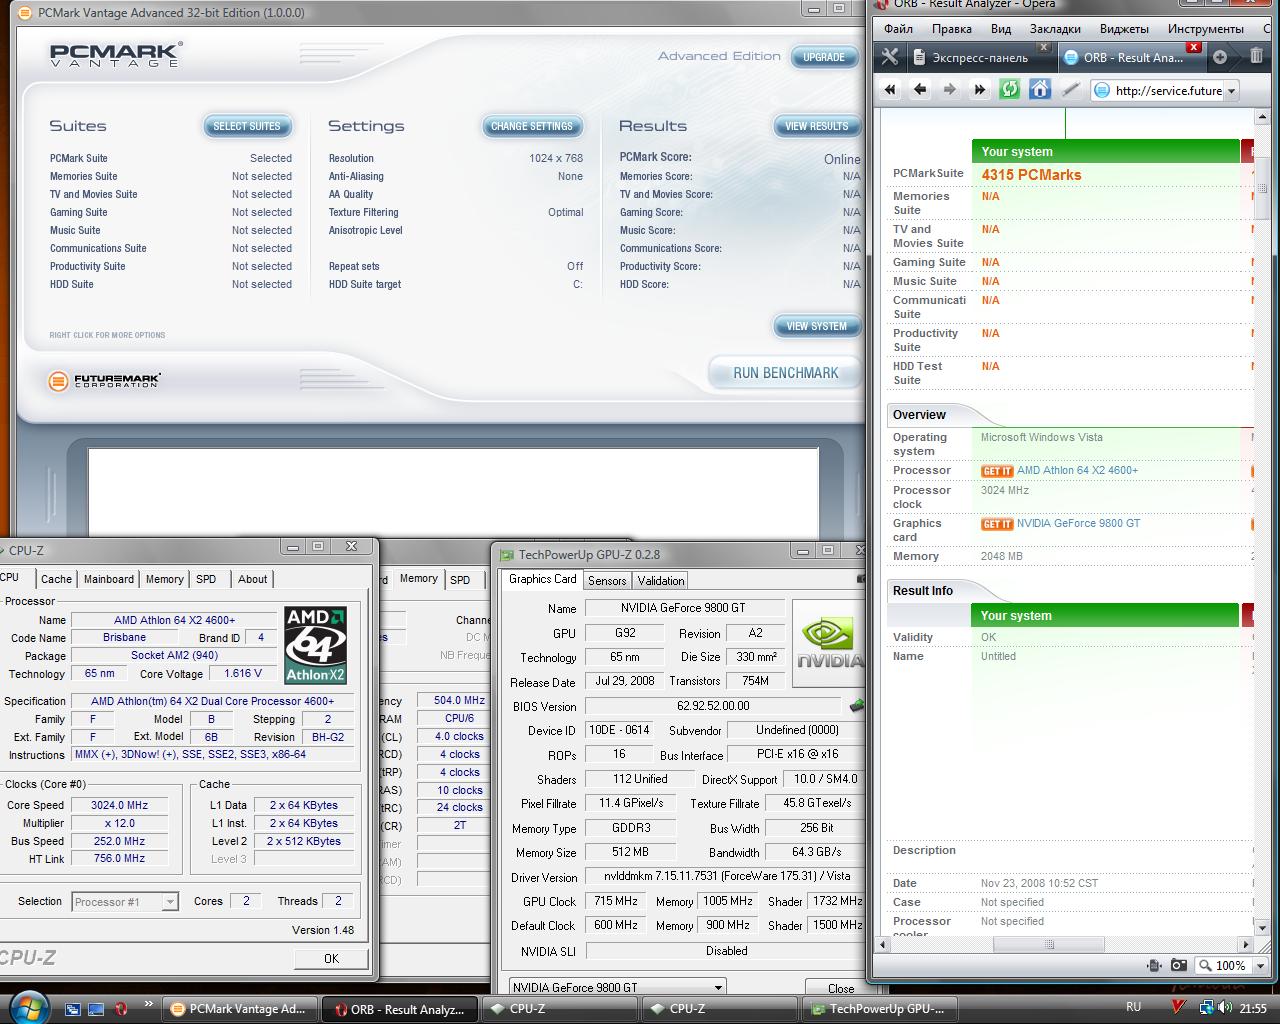
Task: Open Инструменты menu in Opera
Action: [1205, 29]
